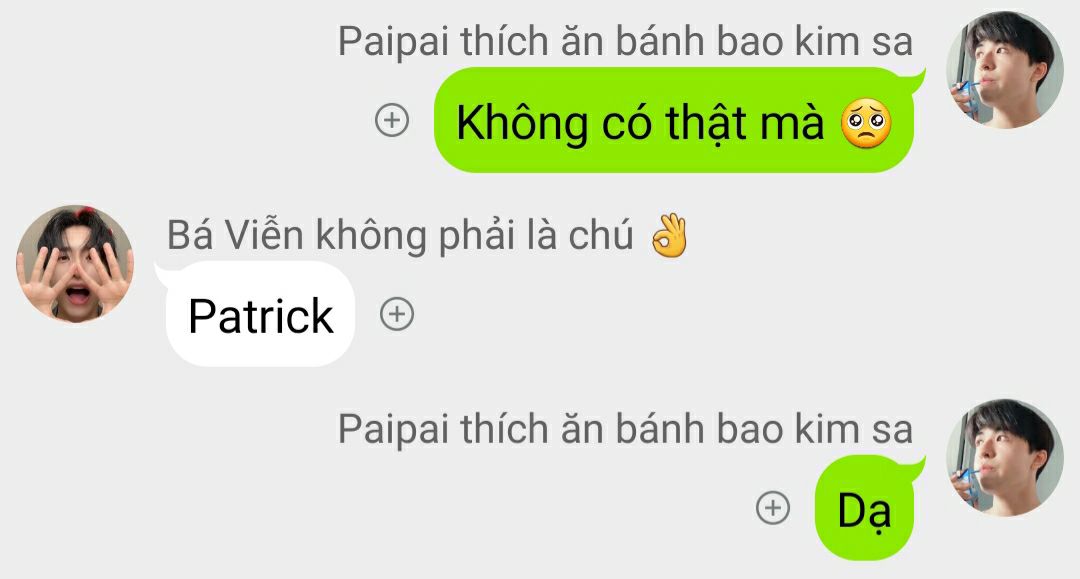
Task: Open Paipai's avatar beside the "Dạ" message
Action: pyautogui.click(x=1005, y=457)
